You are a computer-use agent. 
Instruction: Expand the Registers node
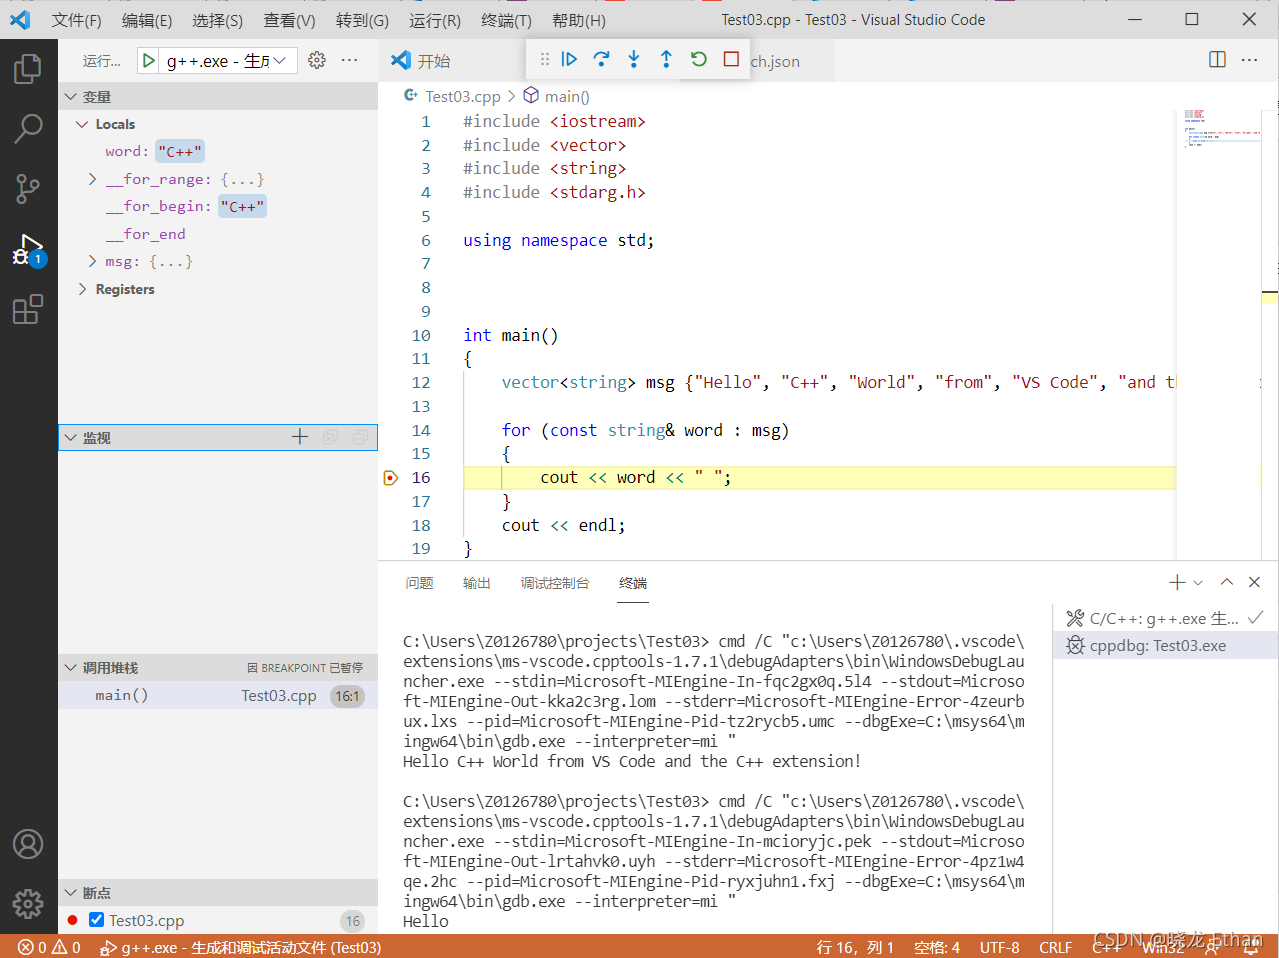point(82,289)
